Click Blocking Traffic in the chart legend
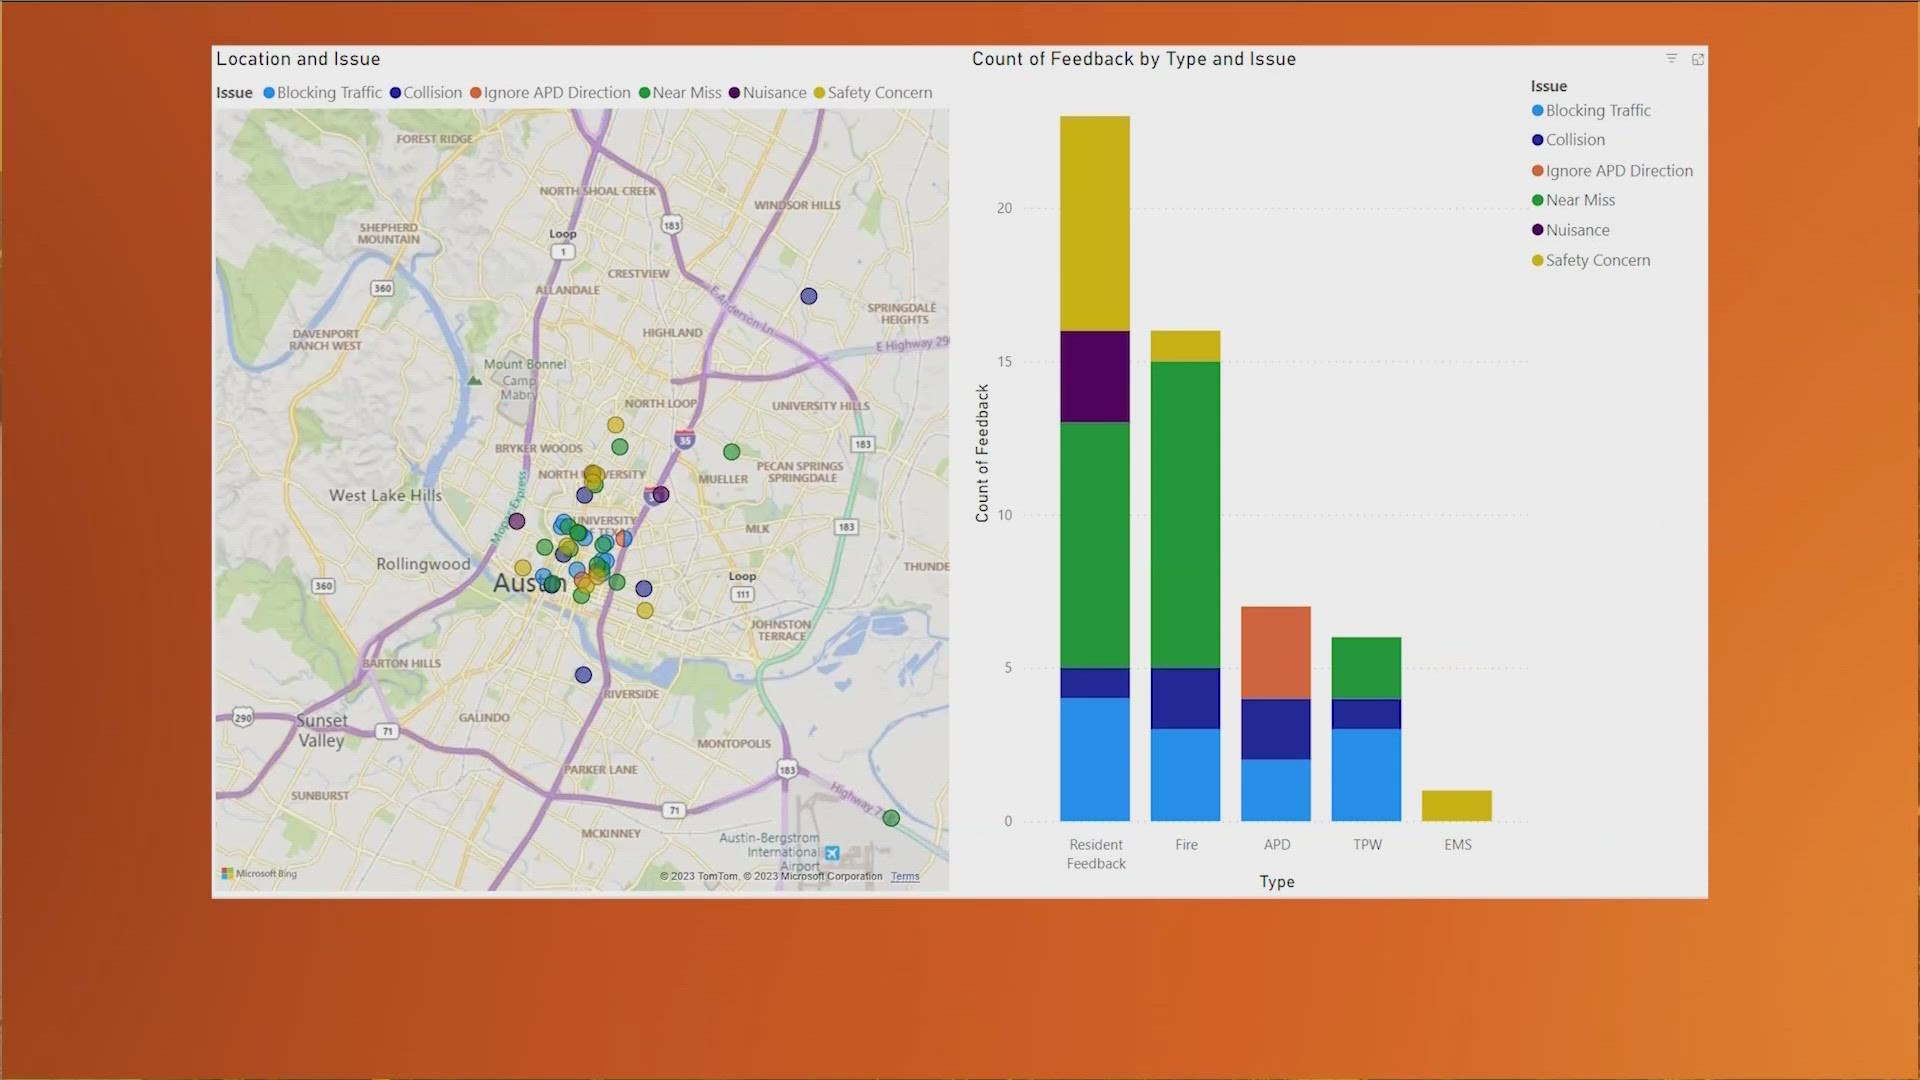The image size is (1920, 1080). click(x=1591, y=111)
